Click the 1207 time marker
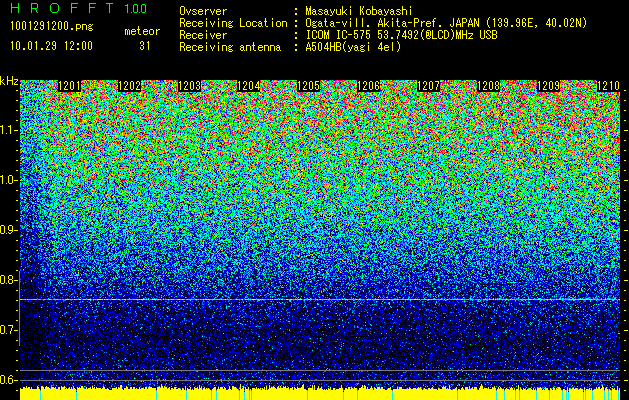This screenshot has height=400, width=629. (428, 86)
